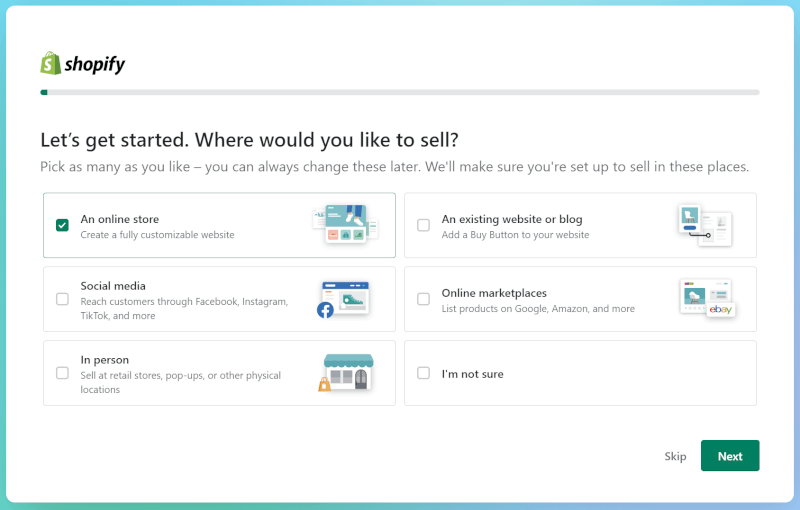Image resolution: width=800 pixels, height=510 pixels.
Task: Click the retail storefront illustration
Action: (x=346, y=373)
